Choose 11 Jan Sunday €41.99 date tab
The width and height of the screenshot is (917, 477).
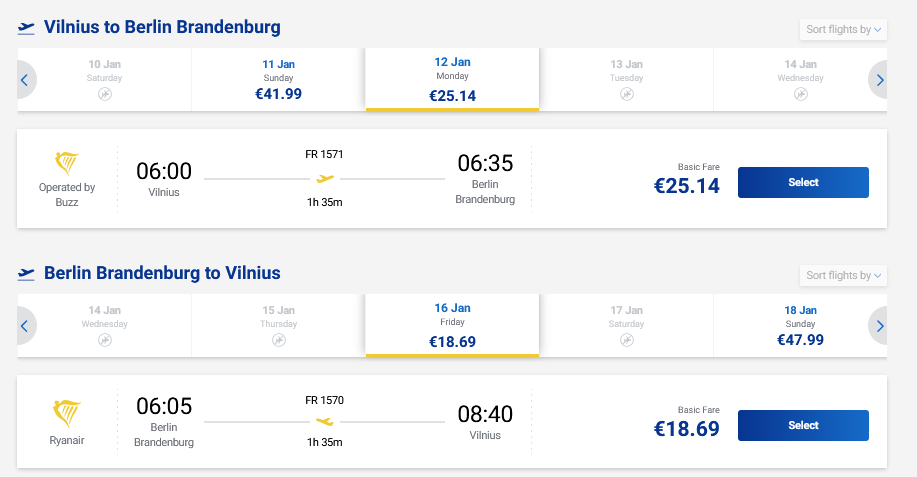click(x=278, y=80)
